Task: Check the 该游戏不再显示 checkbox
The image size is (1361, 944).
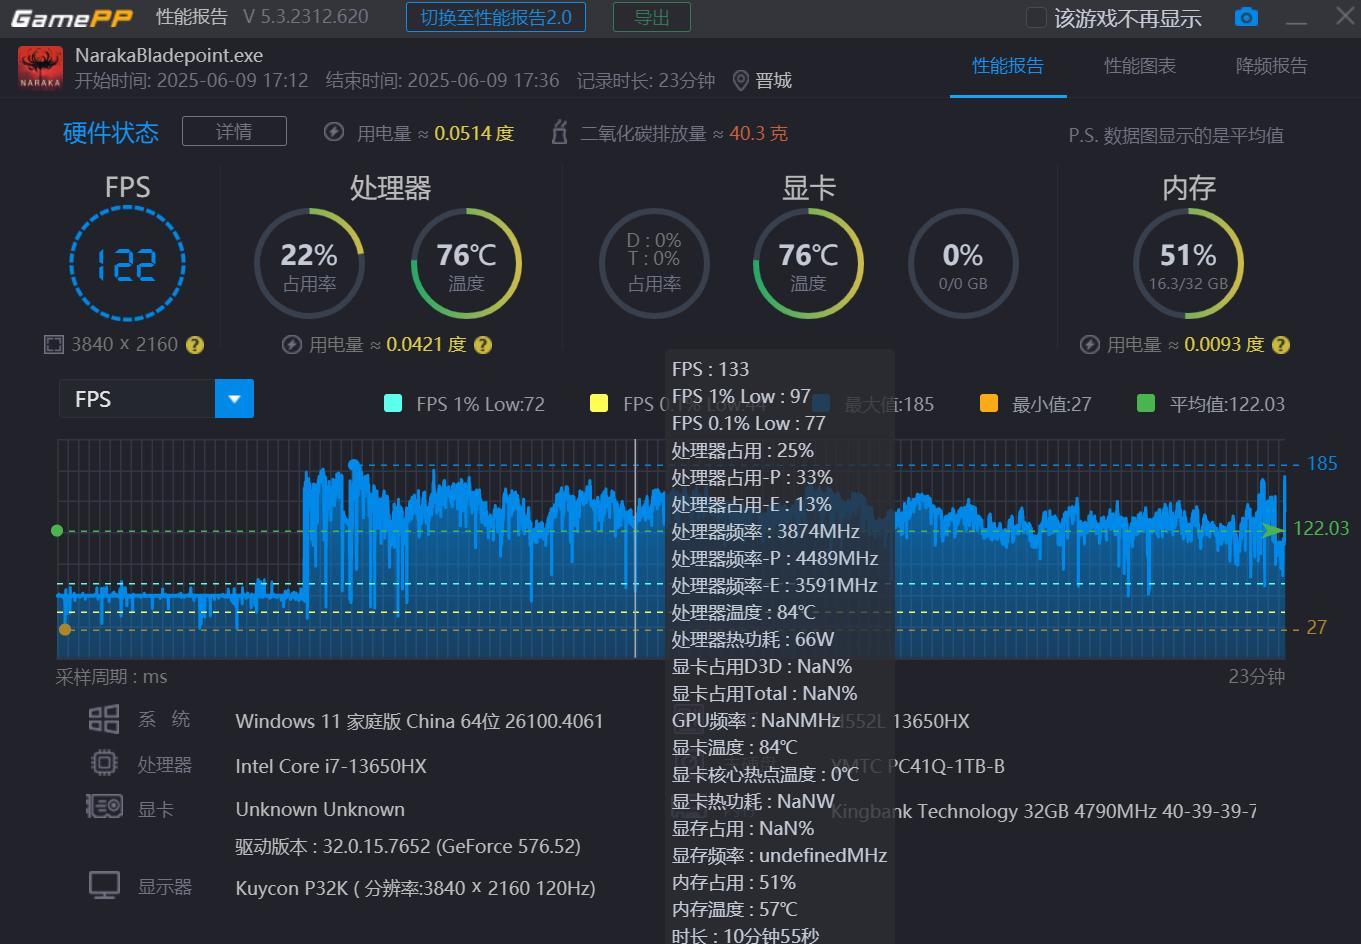Action: pyautogui.click(x=1036, y=18)
